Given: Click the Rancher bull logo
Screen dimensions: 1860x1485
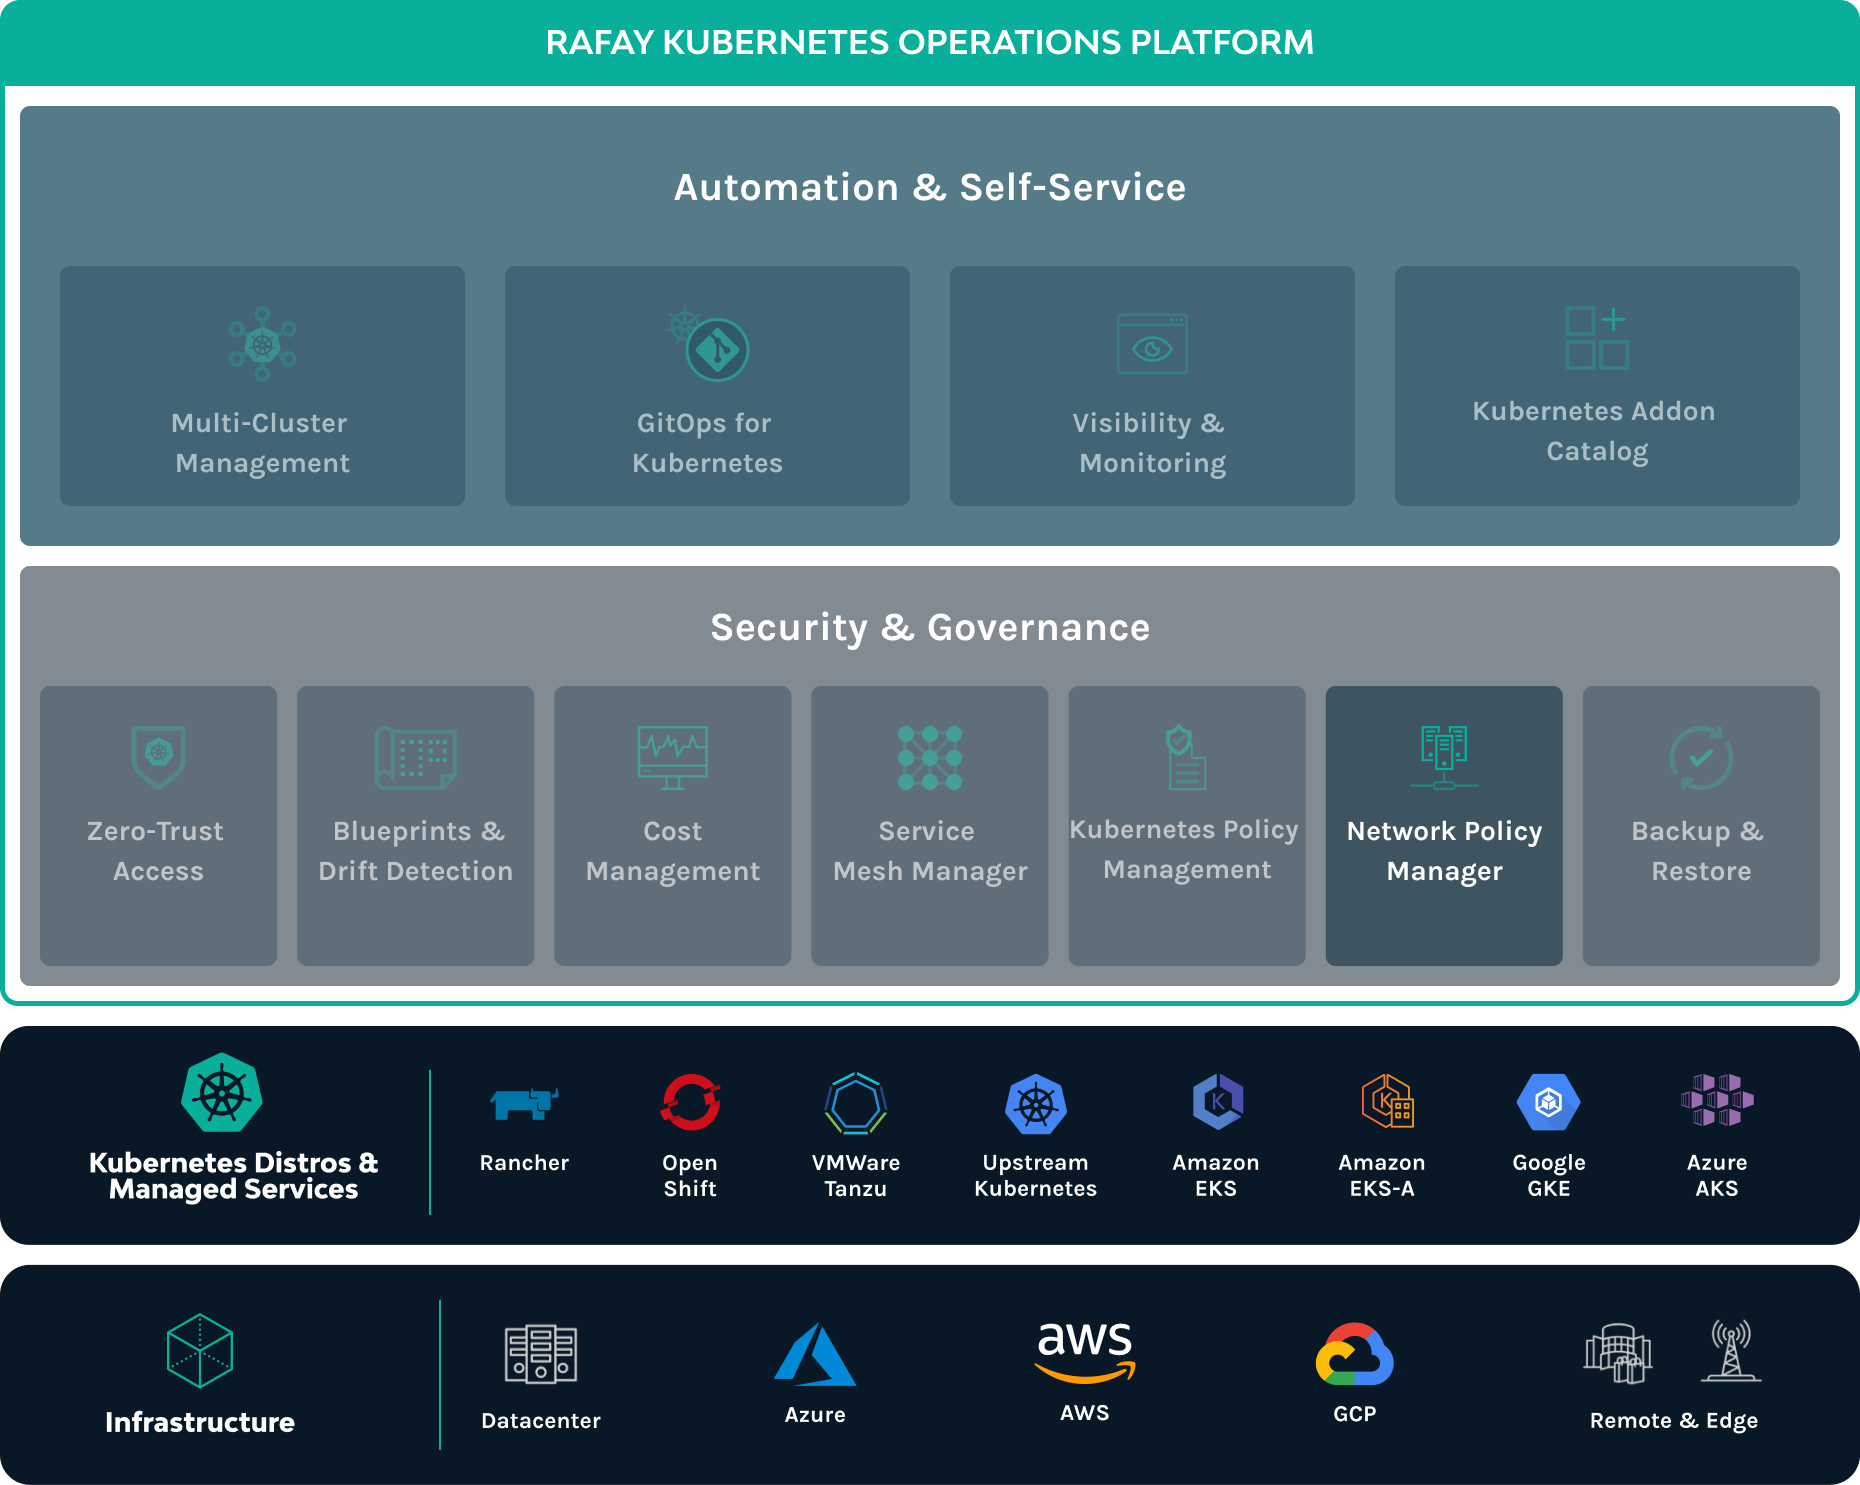Looking at the screenshot, I should click(524, 1103).
